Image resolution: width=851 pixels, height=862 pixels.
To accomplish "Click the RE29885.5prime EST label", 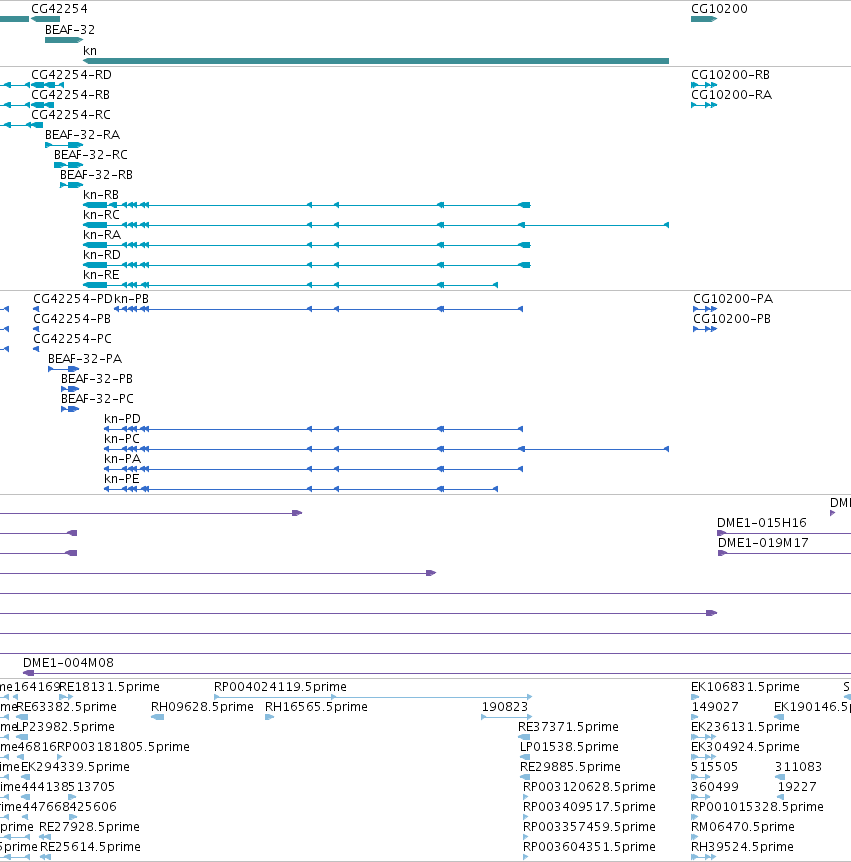I will (x=571, y=767).
